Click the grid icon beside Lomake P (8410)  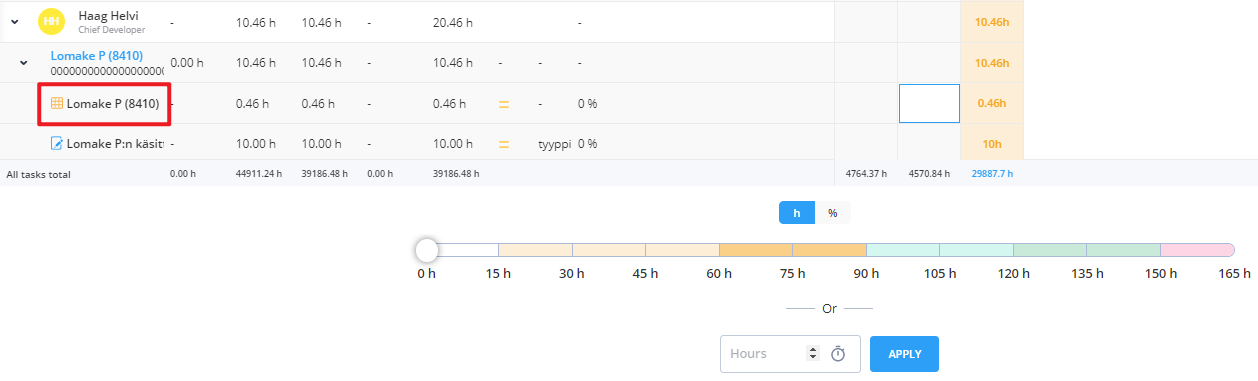tap(57, 103)
